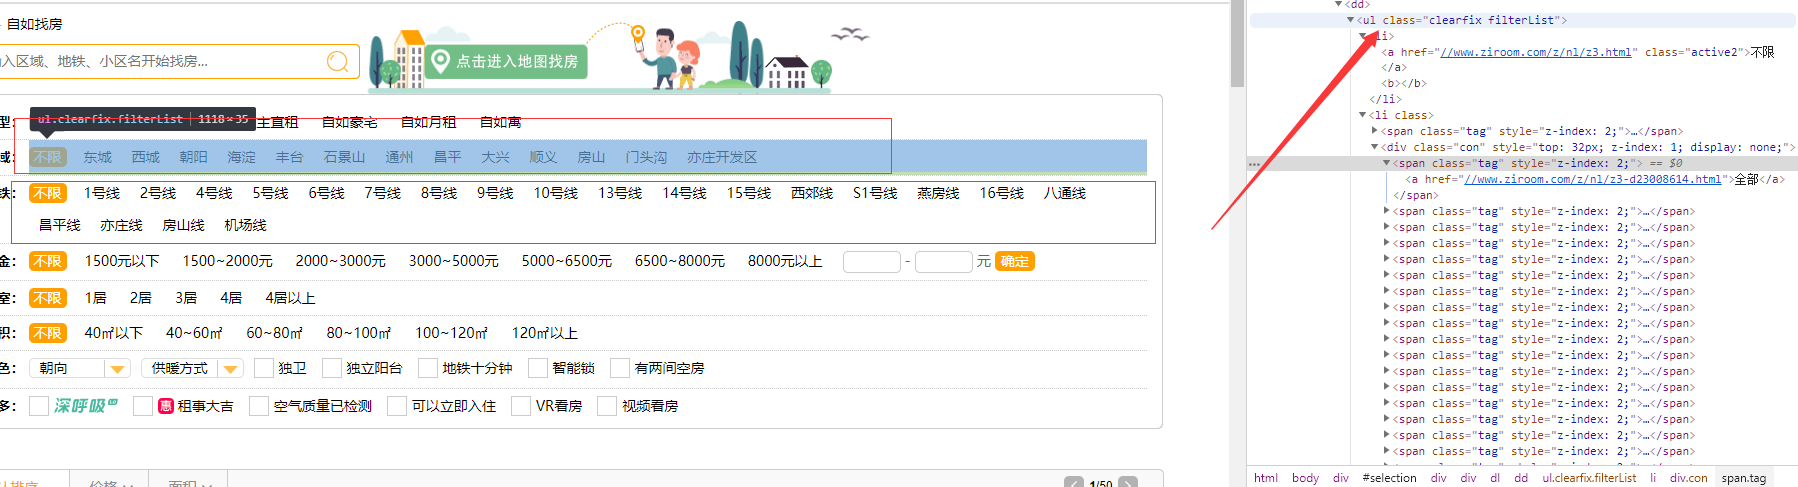
Task: Click the red 惠 icon beside 租事大吉
Action: tap(166, 406)
